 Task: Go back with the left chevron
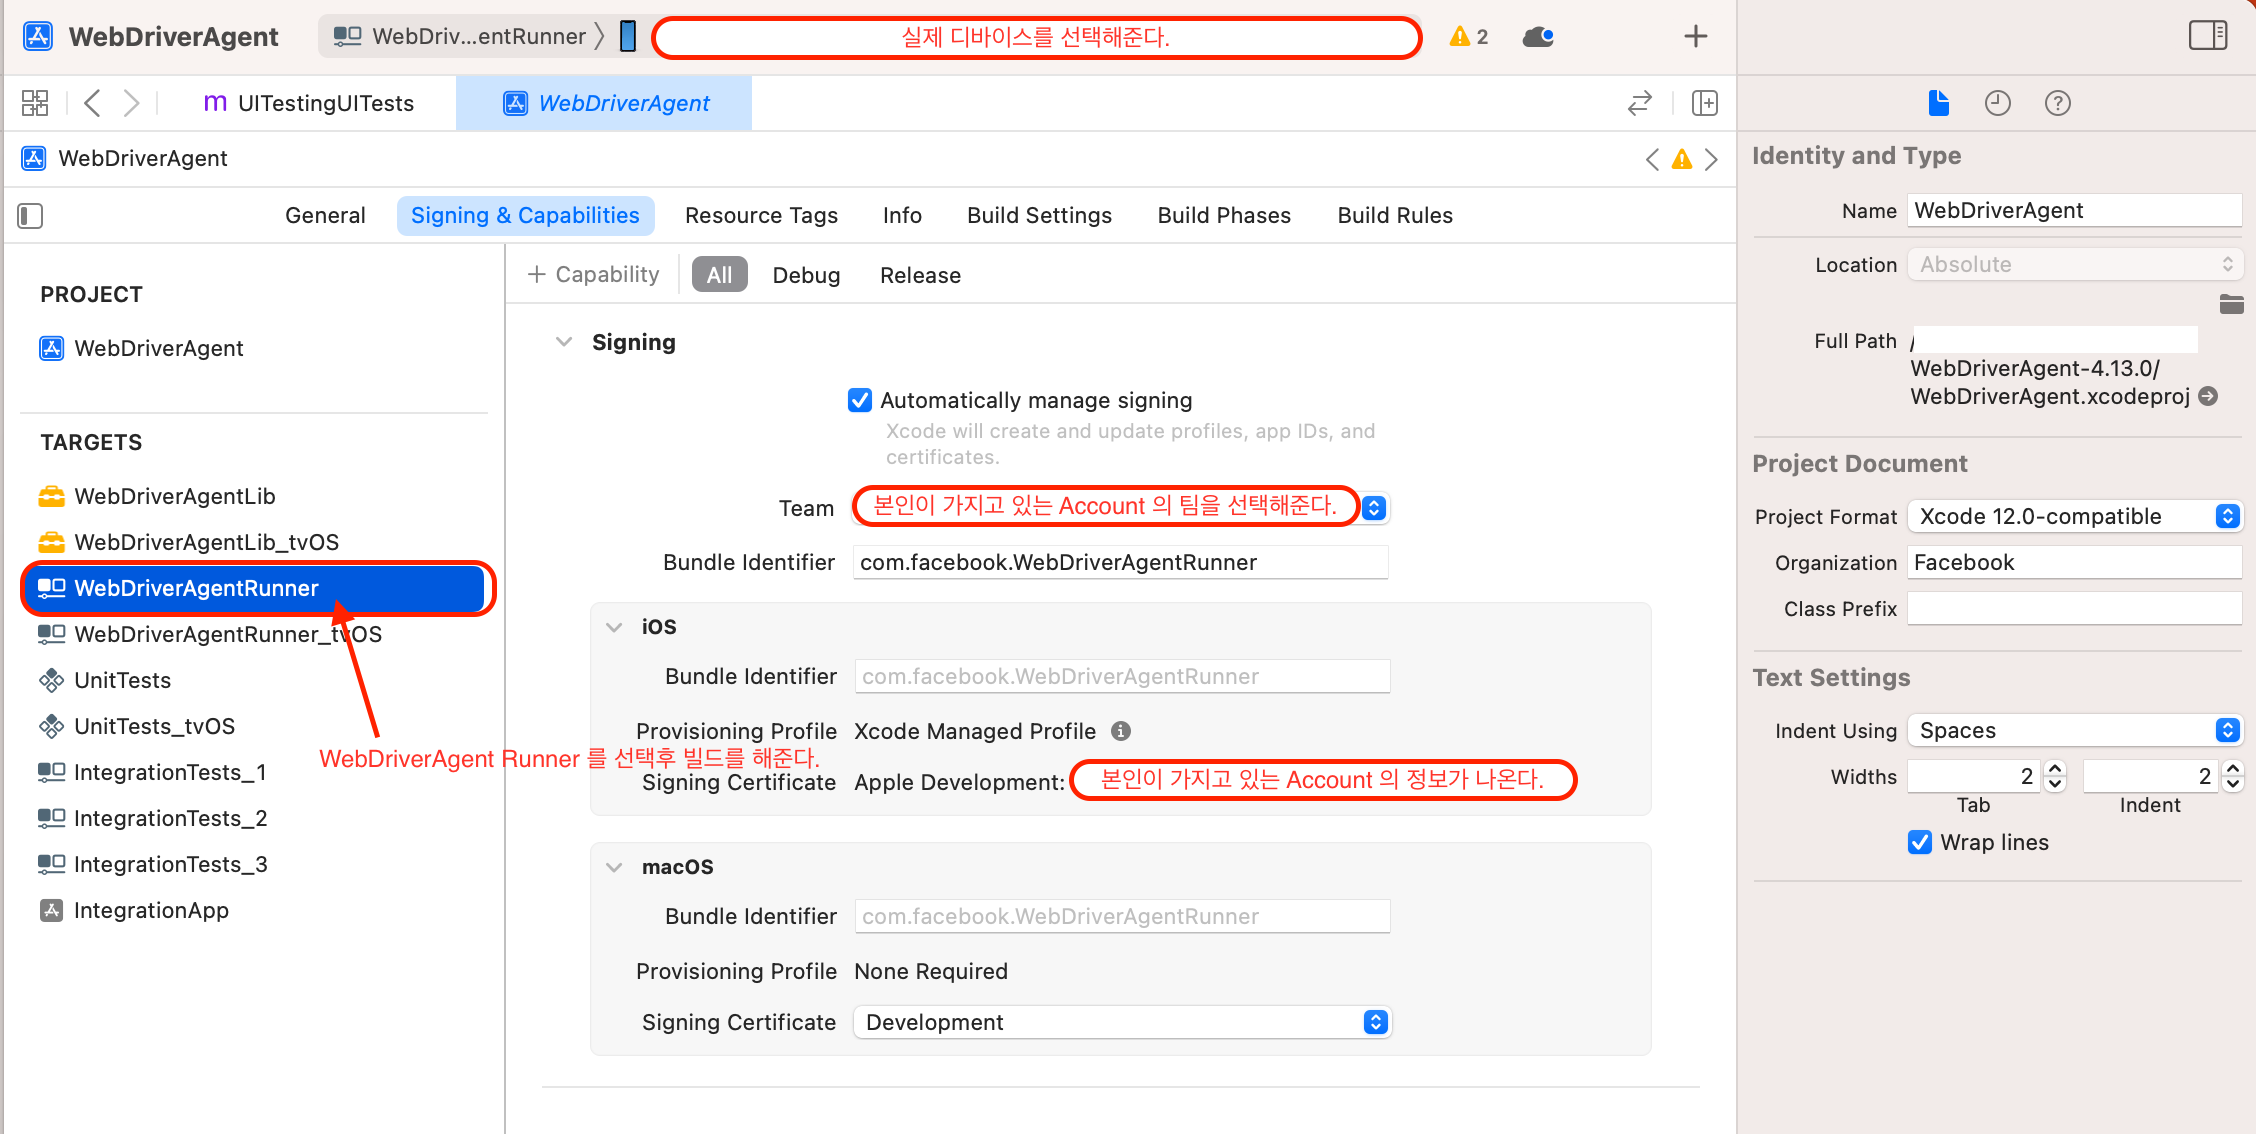92,103
